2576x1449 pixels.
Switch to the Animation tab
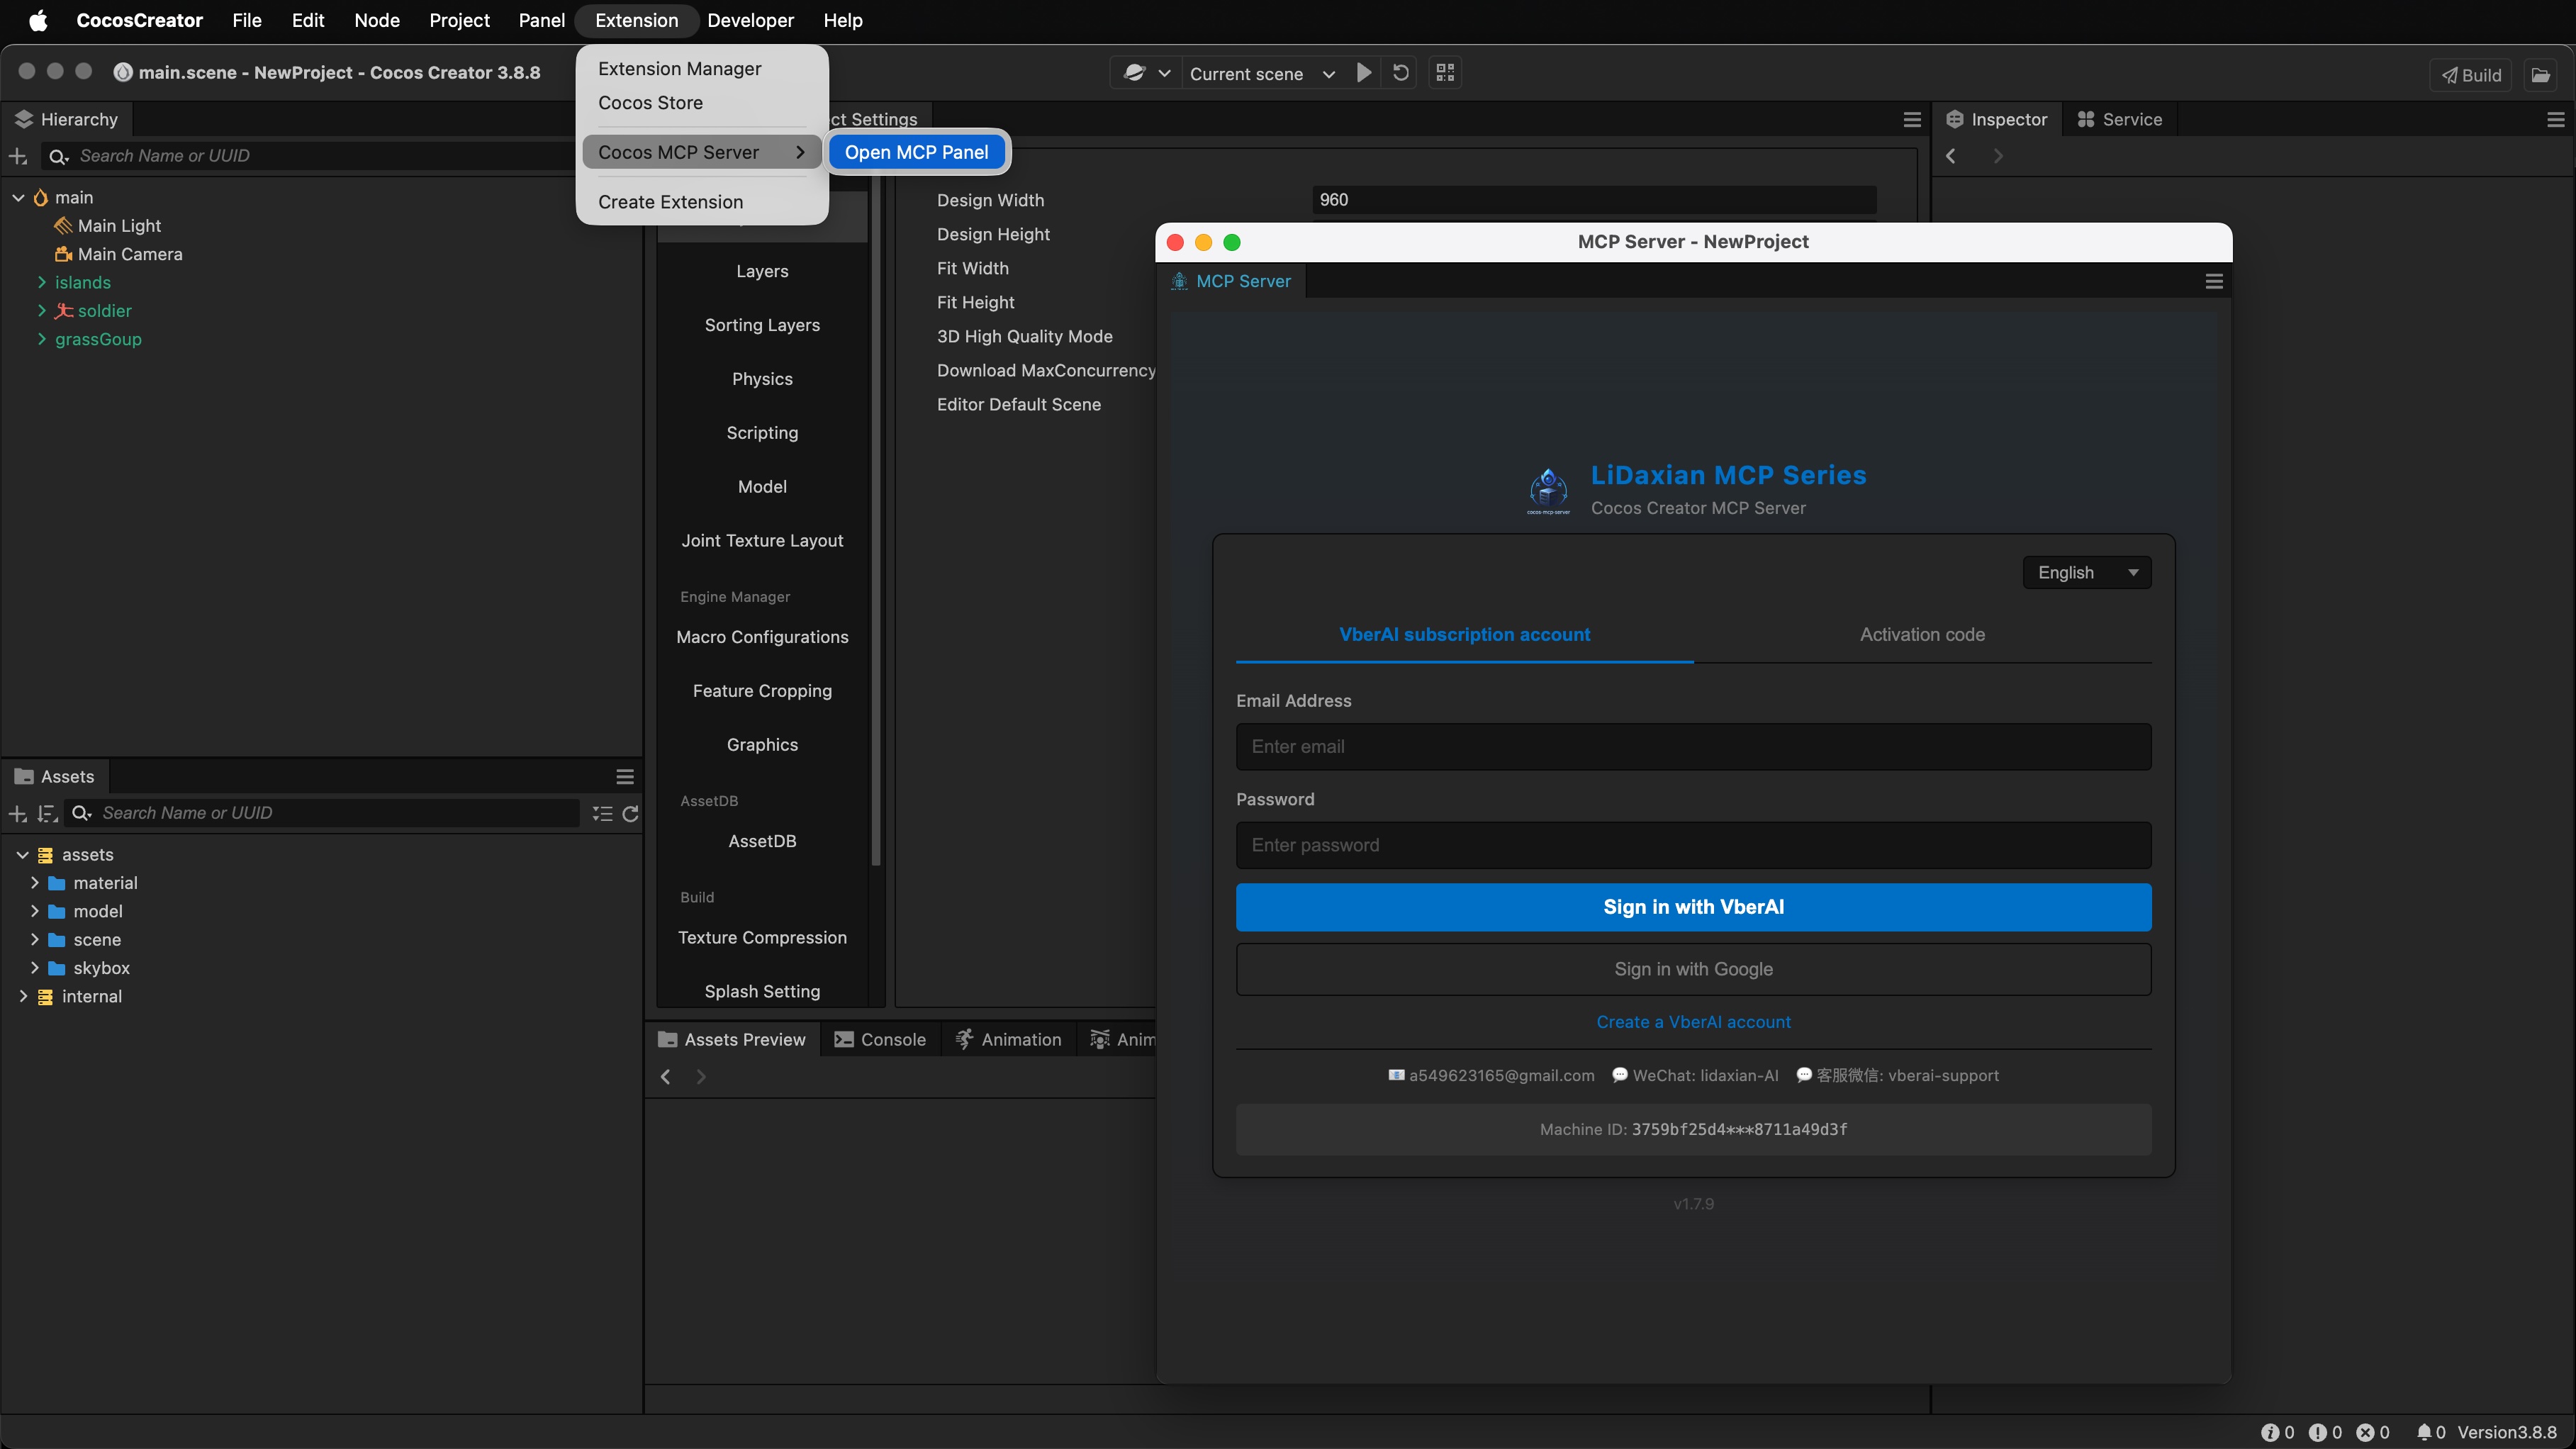[x=1008, y=1040]
